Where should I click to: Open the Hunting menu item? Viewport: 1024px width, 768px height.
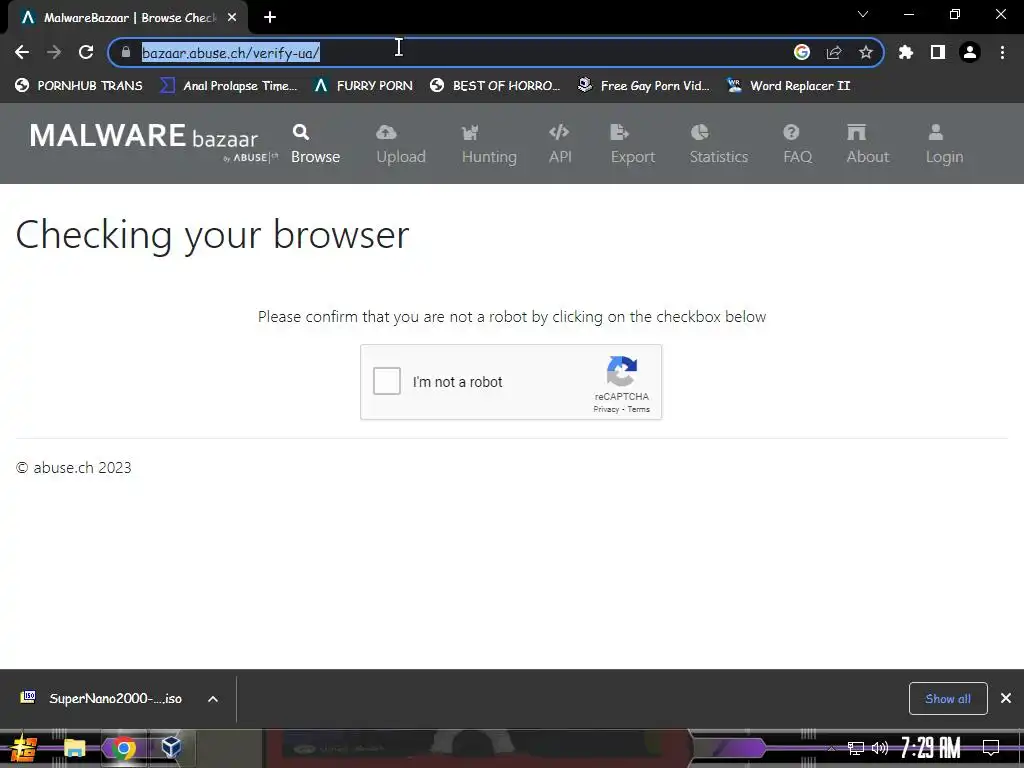(x=489, y=144)
